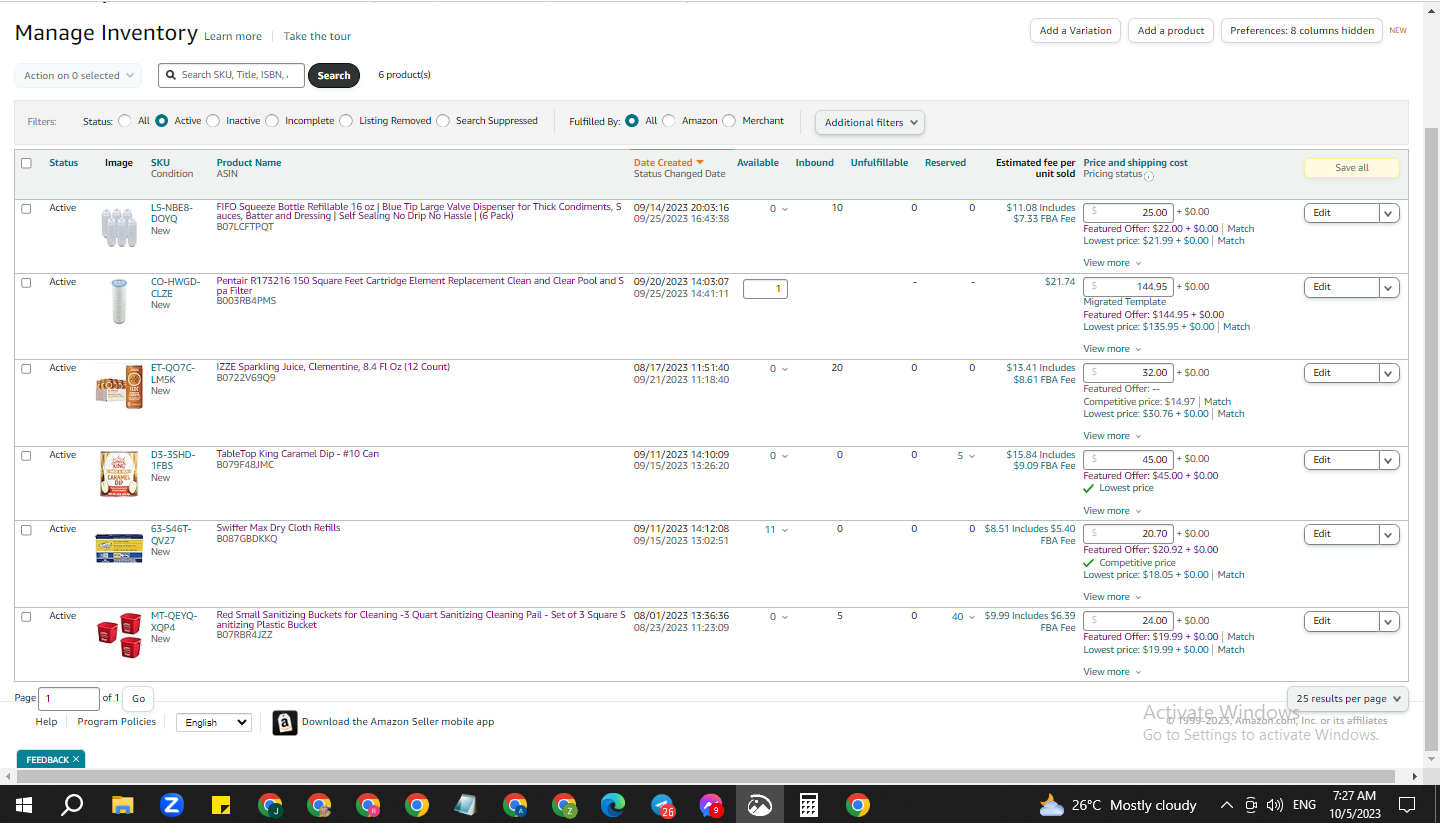1440x823 pixels.
Task: Filter Fulfilled By Amazon
Action: [669, 121]
